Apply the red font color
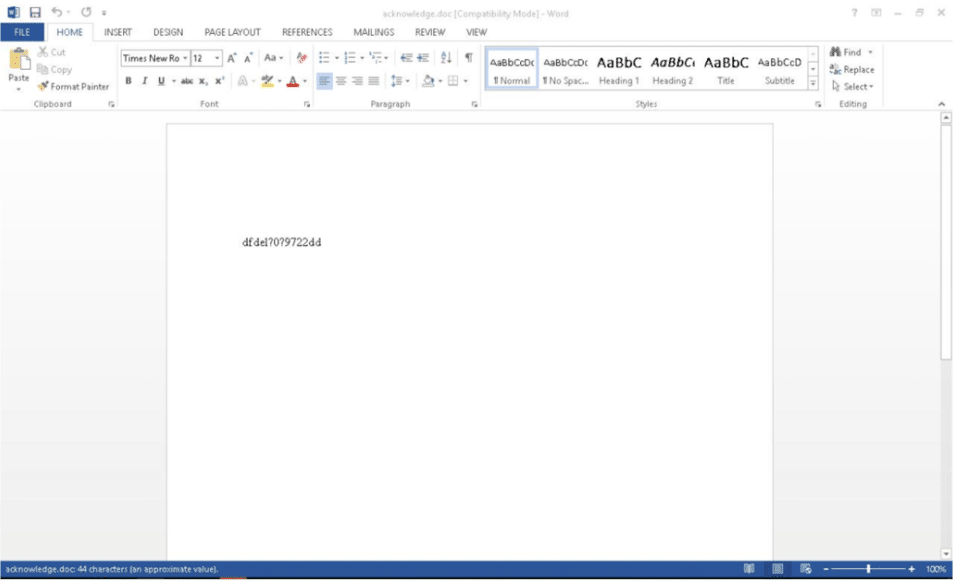Image resolution: width=953 pixels, height=582 pixels. tap(292, 81)
